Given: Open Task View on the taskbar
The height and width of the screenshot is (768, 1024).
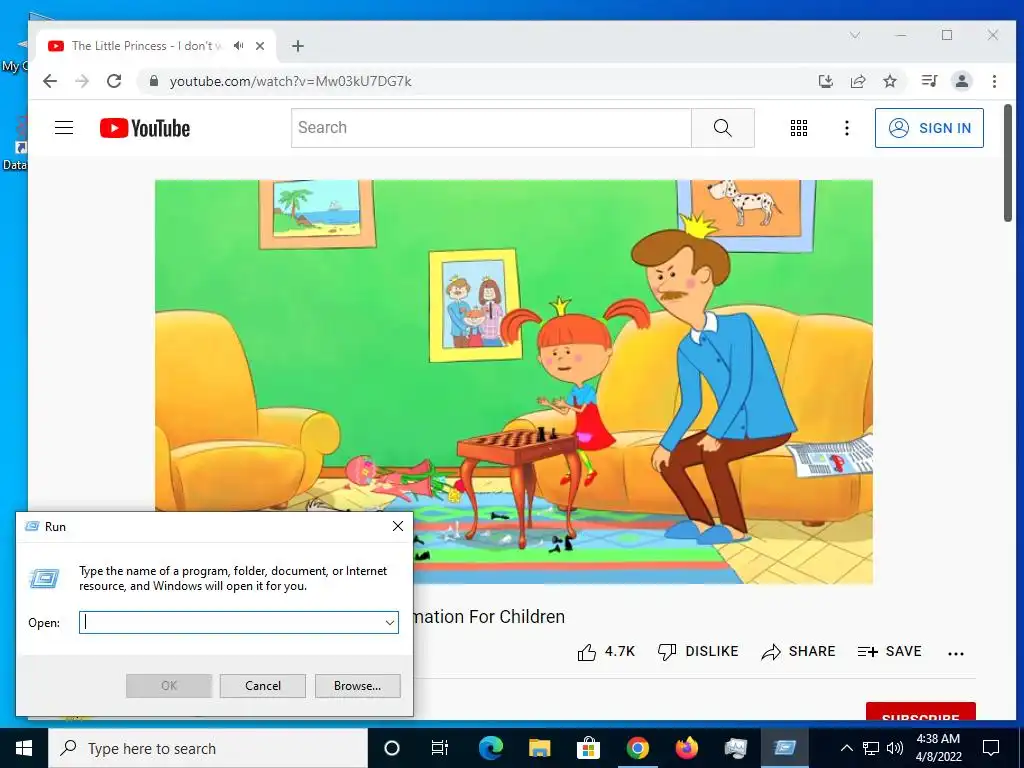Looking at the screenshot, I should 440,748.
